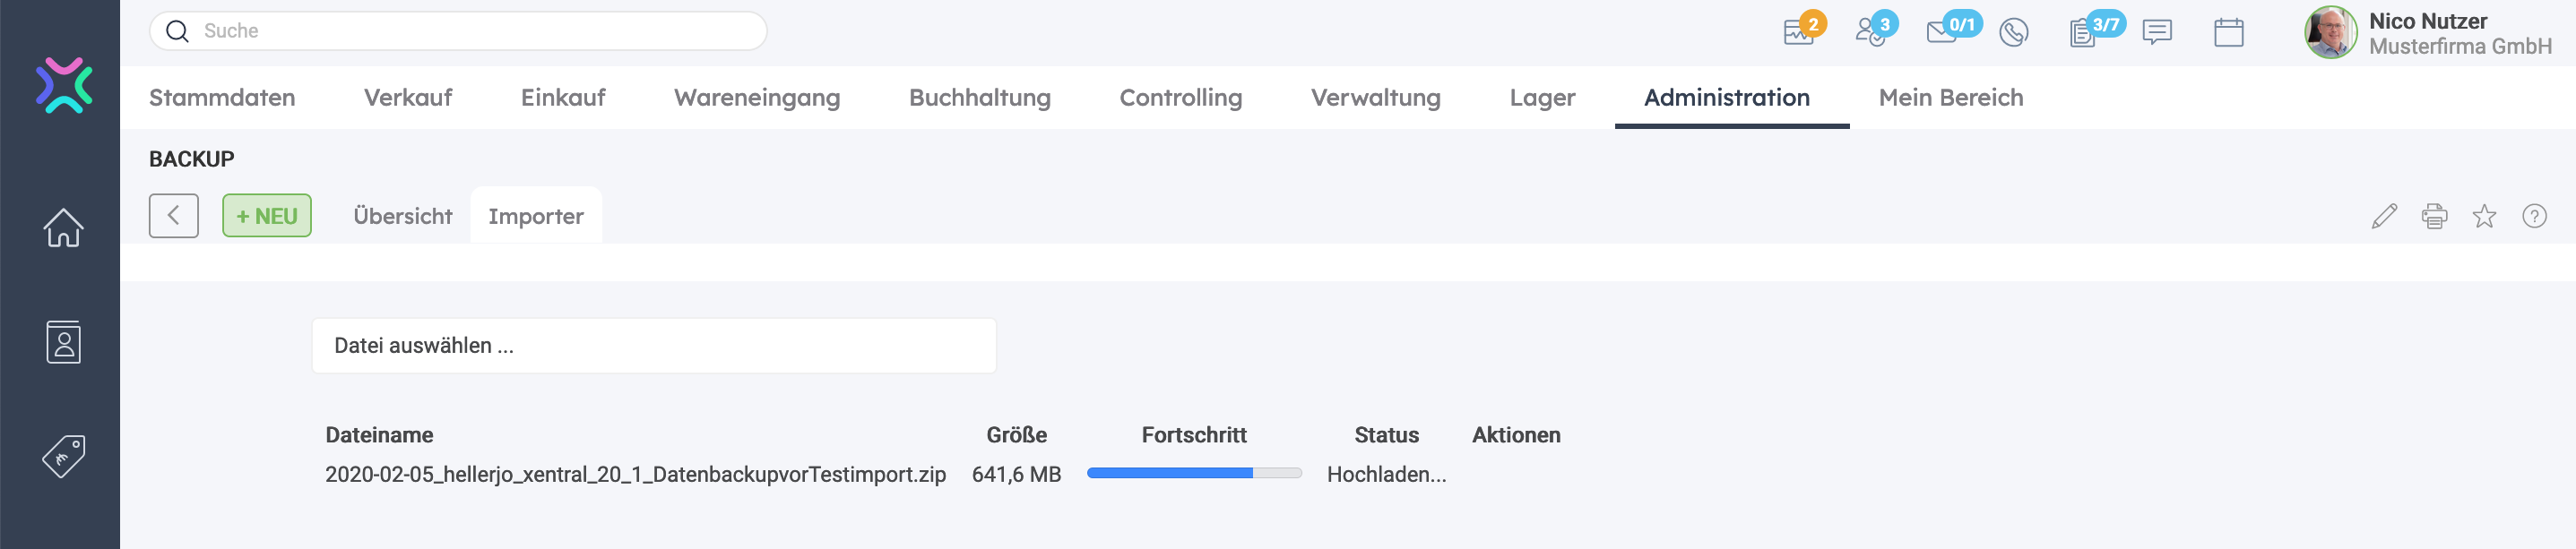
Task: Mark page as favorite with star
Action: (x=2484, y=216)
